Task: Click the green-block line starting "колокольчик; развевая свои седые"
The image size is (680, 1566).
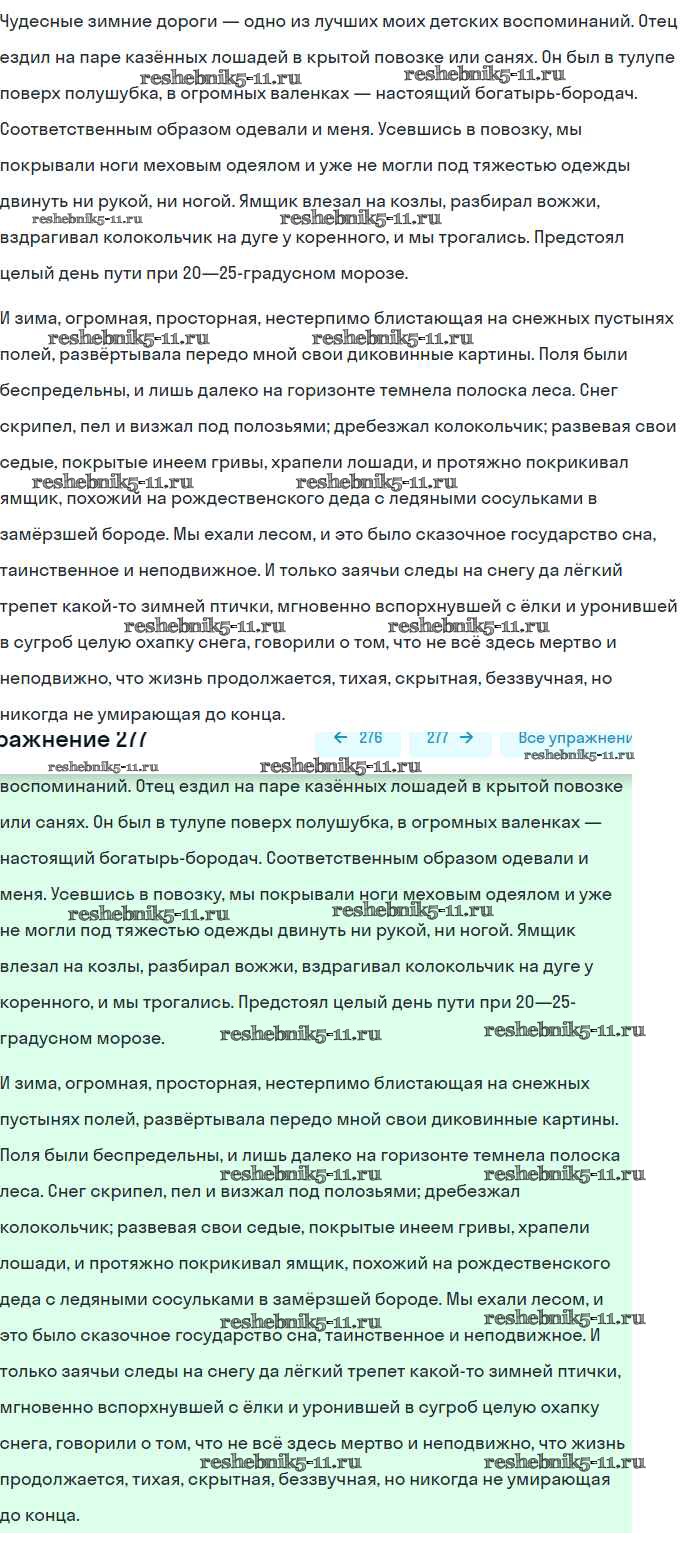Action: [x=295, y=1227]
